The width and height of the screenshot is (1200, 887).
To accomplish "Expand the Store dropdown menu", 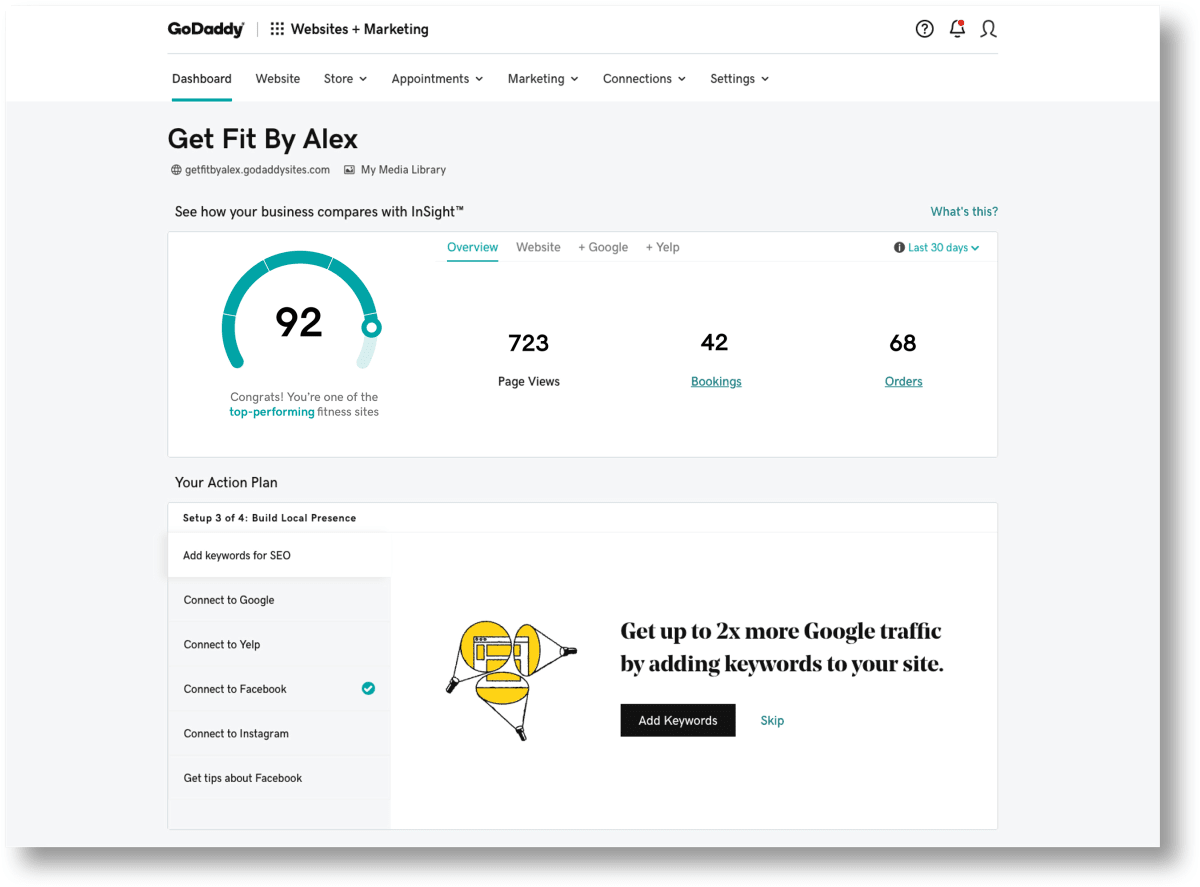I will 345,79.
